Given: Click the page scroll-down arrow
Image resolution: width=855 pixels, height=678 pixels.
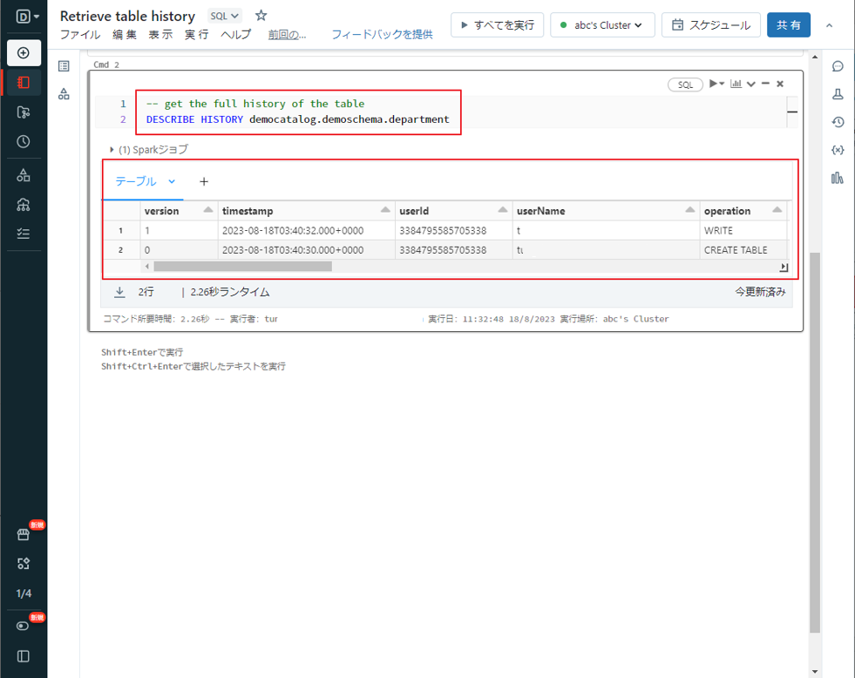Looking at the screenshot, I should tap(815, 671).
